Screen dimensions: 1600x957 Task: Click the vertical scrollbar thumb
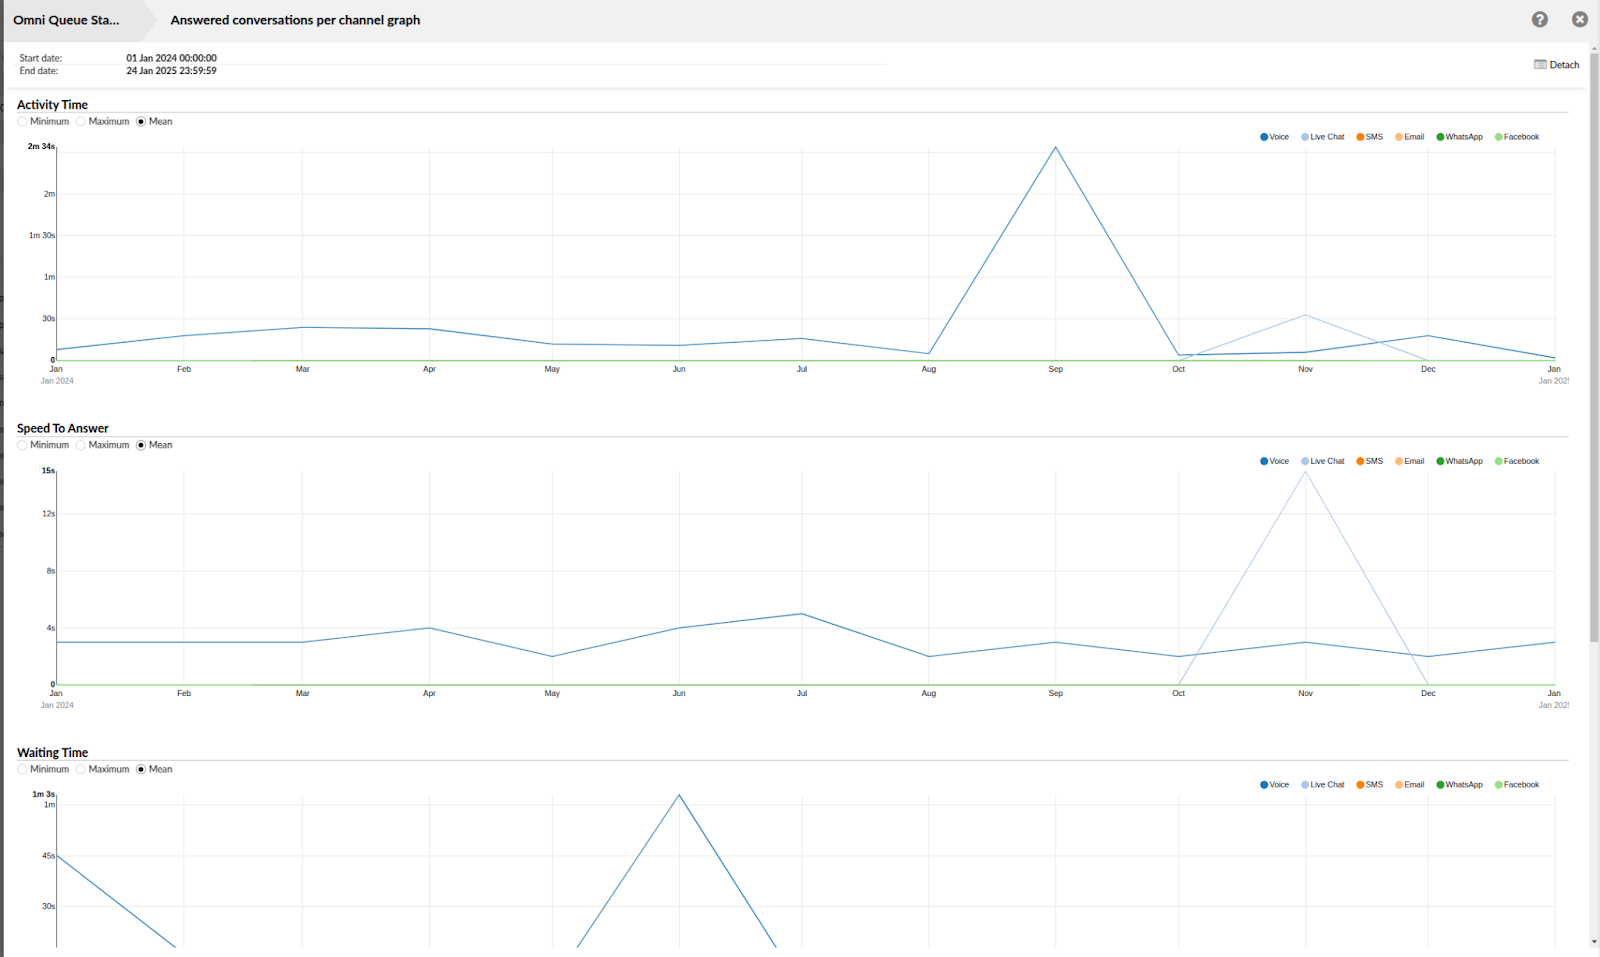click(x=1594, y=347)
